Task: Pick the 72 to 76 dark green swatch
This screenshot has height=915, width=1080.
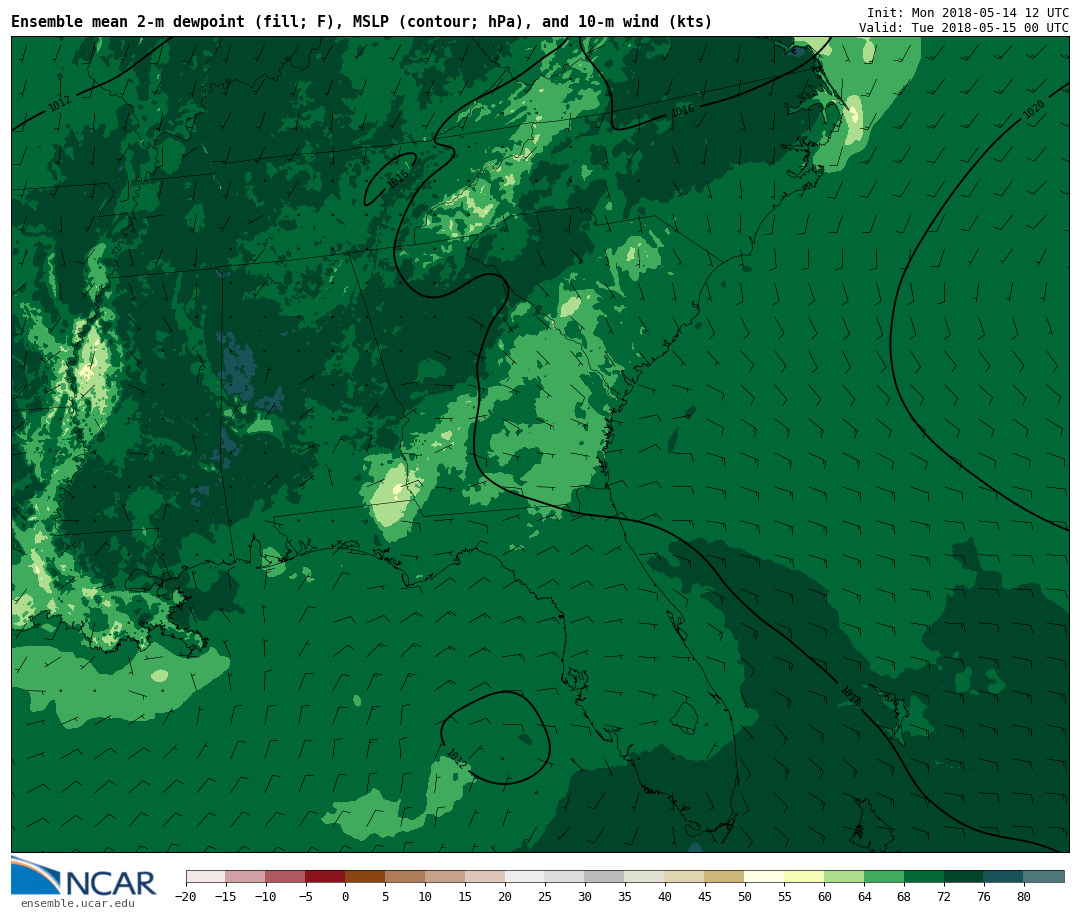Action: point(965,877)
